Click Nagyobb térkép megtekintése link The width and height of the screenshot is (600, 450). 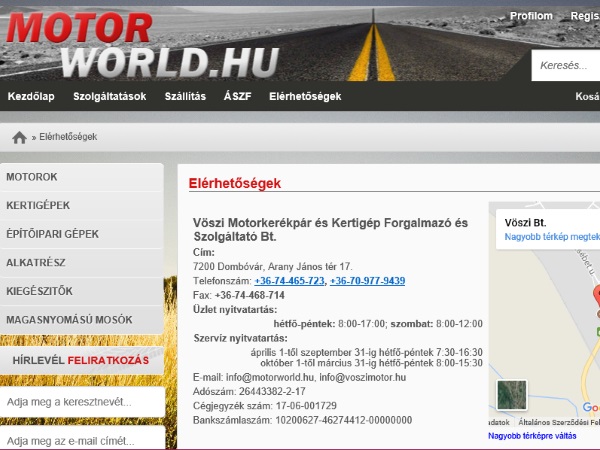click(x=552, y=237)
